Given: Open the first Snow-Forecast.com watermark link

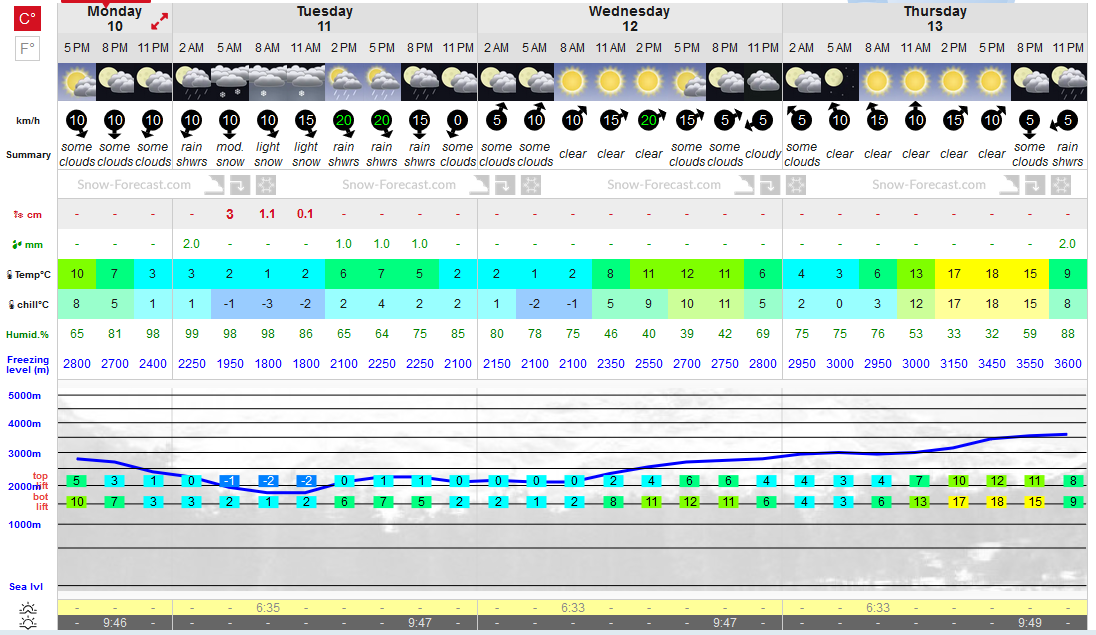Looking at the screenshot, I should click(x=134, y=185).
